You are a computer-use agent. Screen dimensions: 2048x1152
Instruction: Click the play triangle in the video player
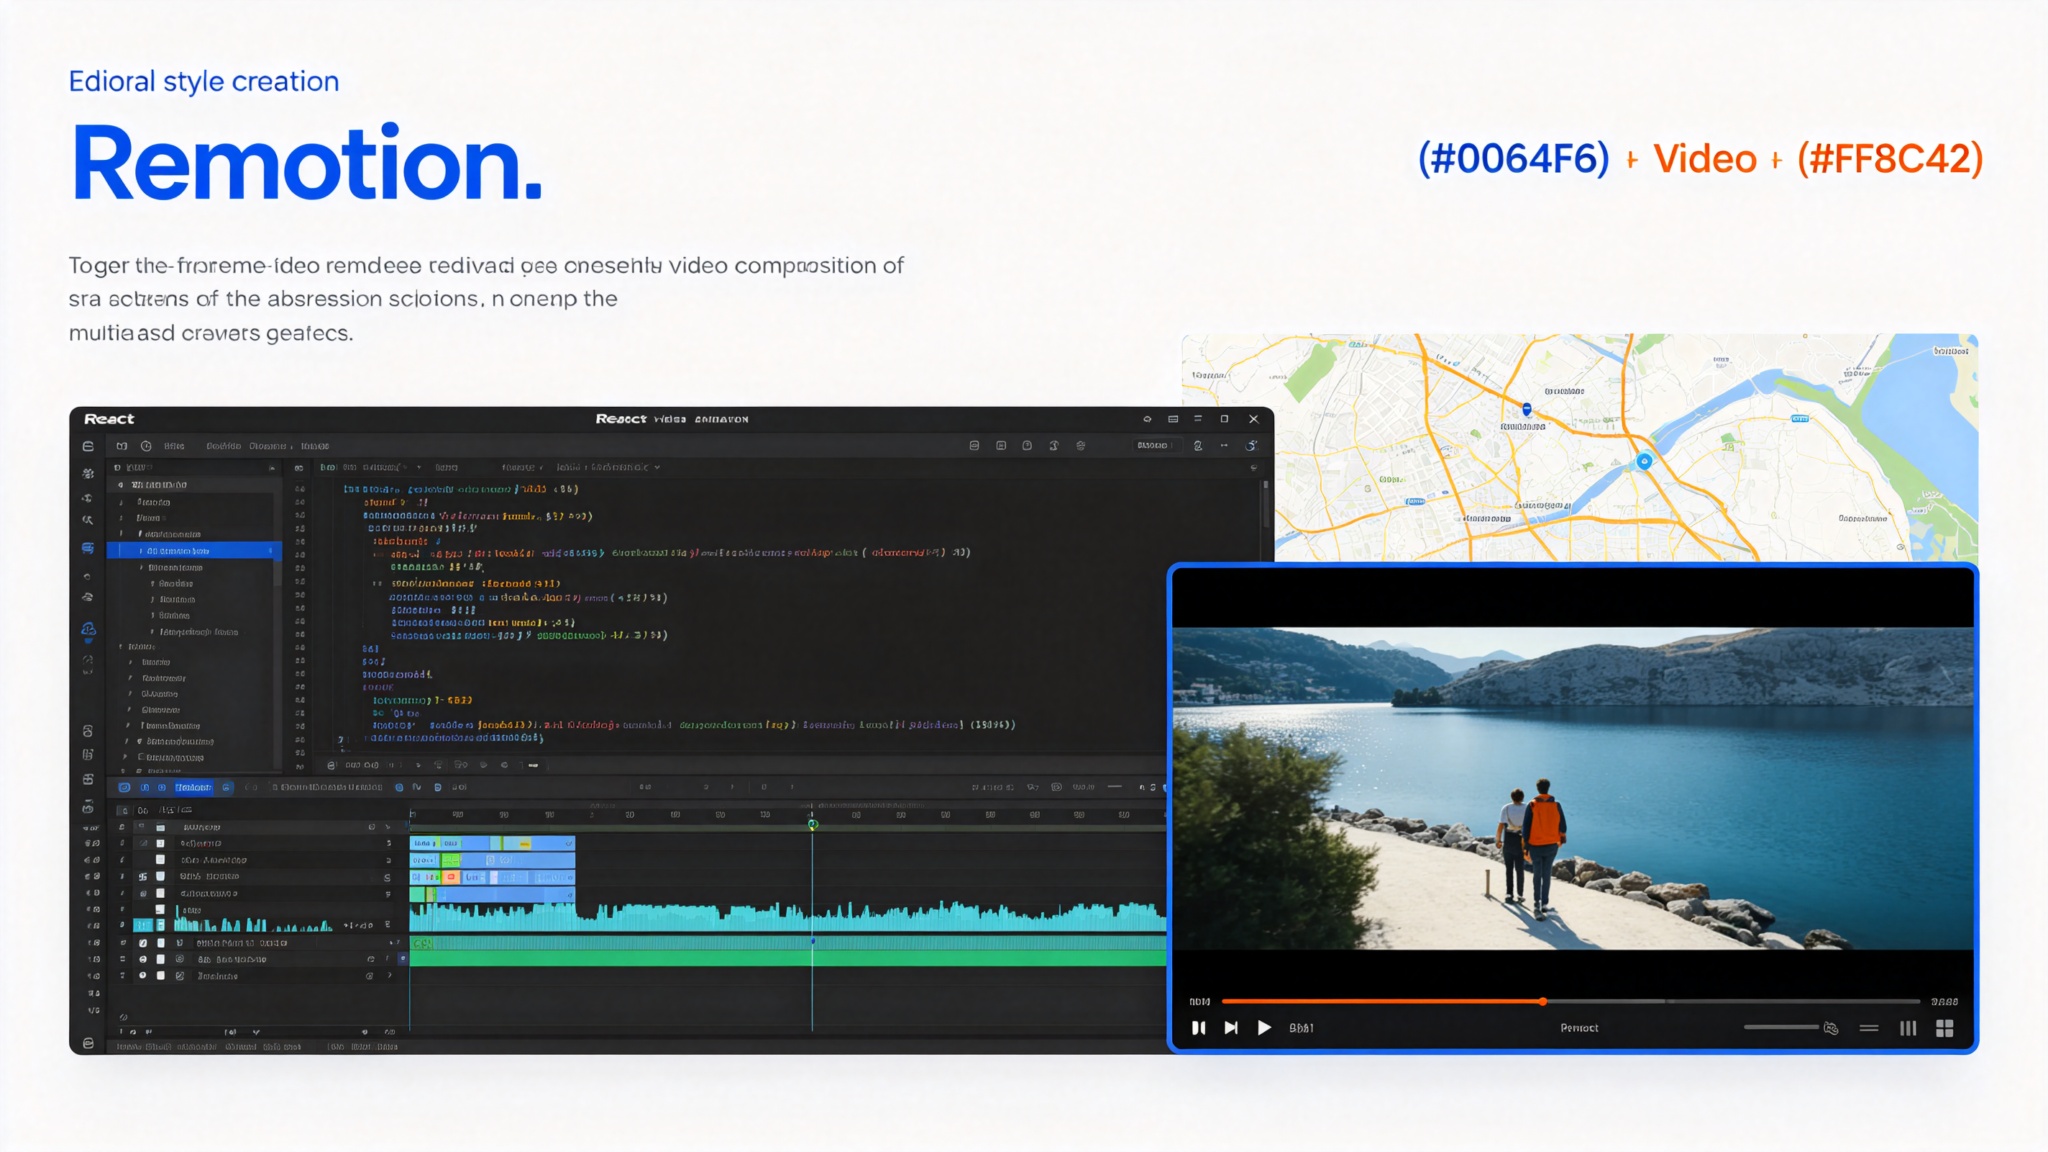pos(1264,1028)
